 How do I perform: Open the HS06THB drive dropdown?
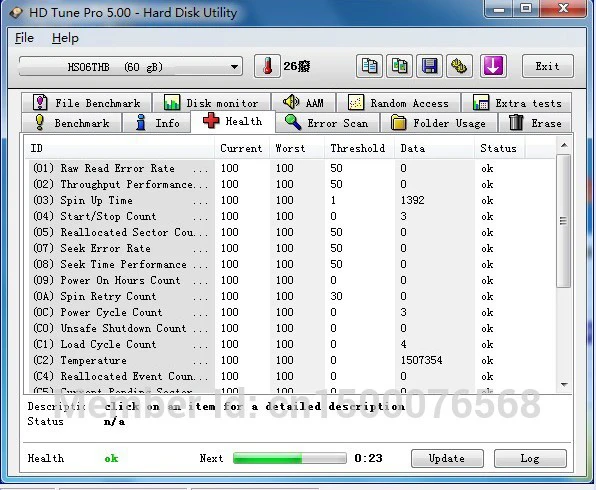click(x=131, y=67)
